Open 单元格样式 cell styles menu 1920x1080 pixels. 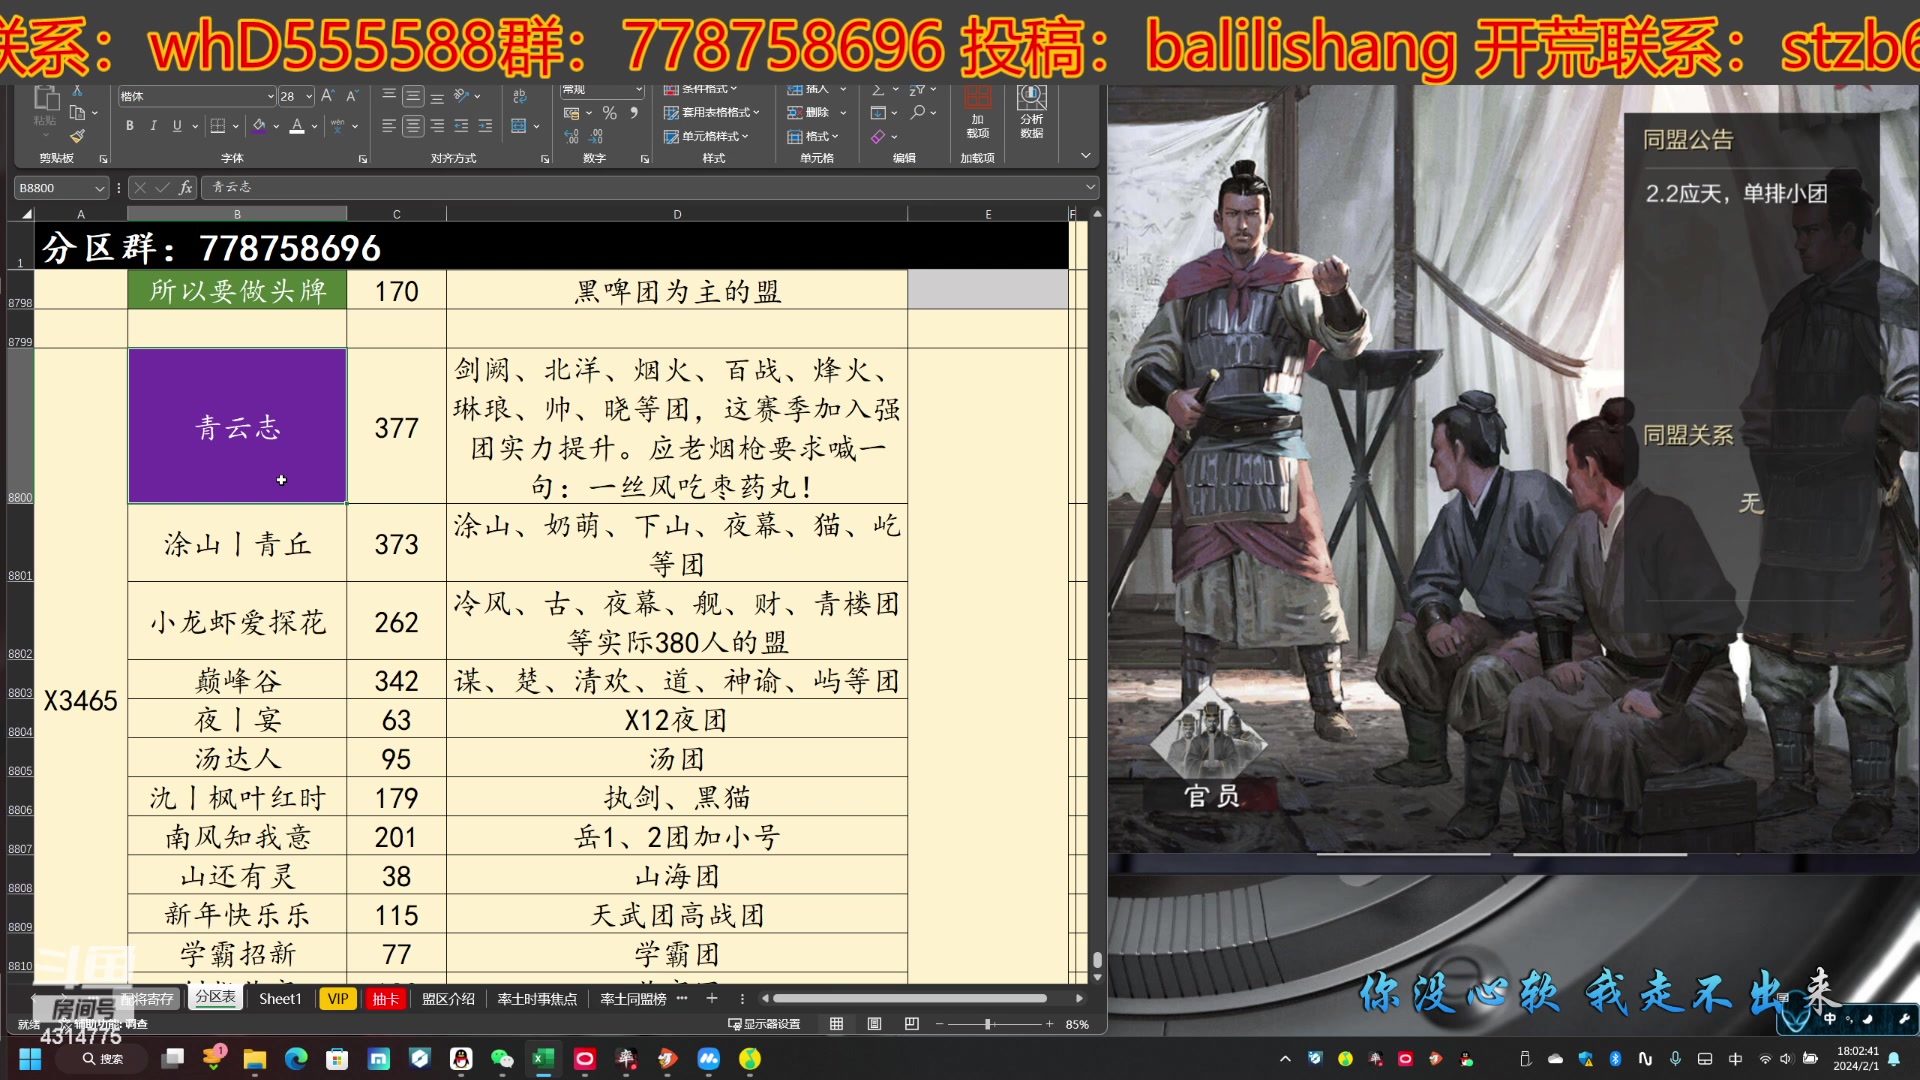pos(706,136)
